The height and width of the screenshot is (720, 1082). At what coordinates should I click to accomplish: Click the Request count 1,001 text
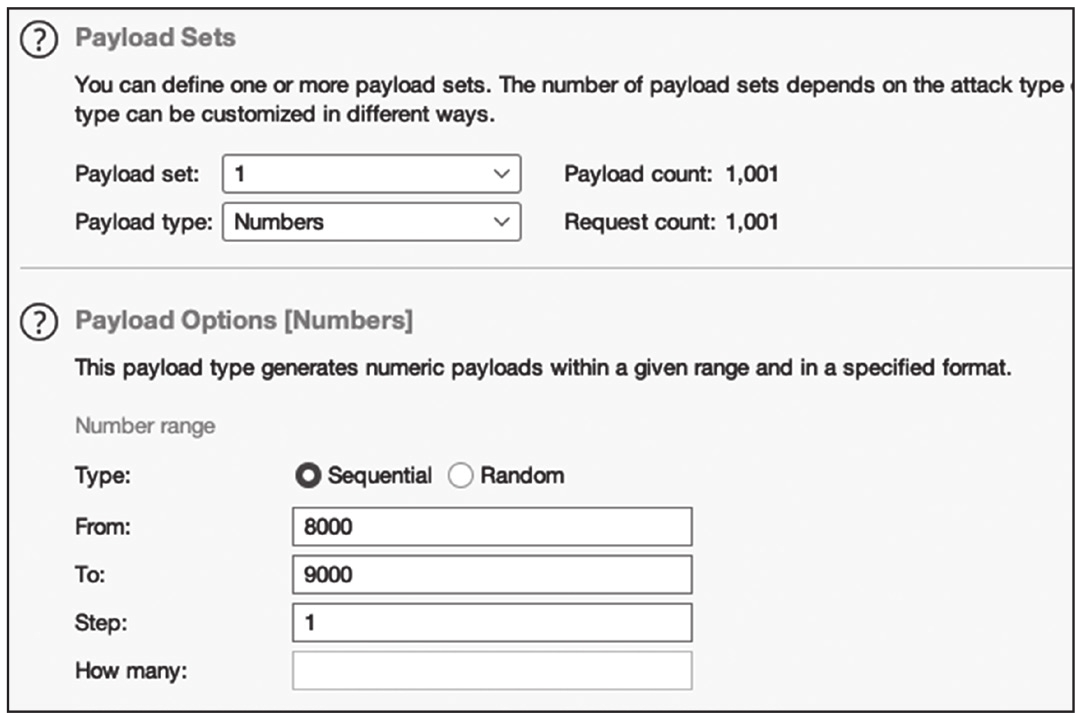coord(671,222)
